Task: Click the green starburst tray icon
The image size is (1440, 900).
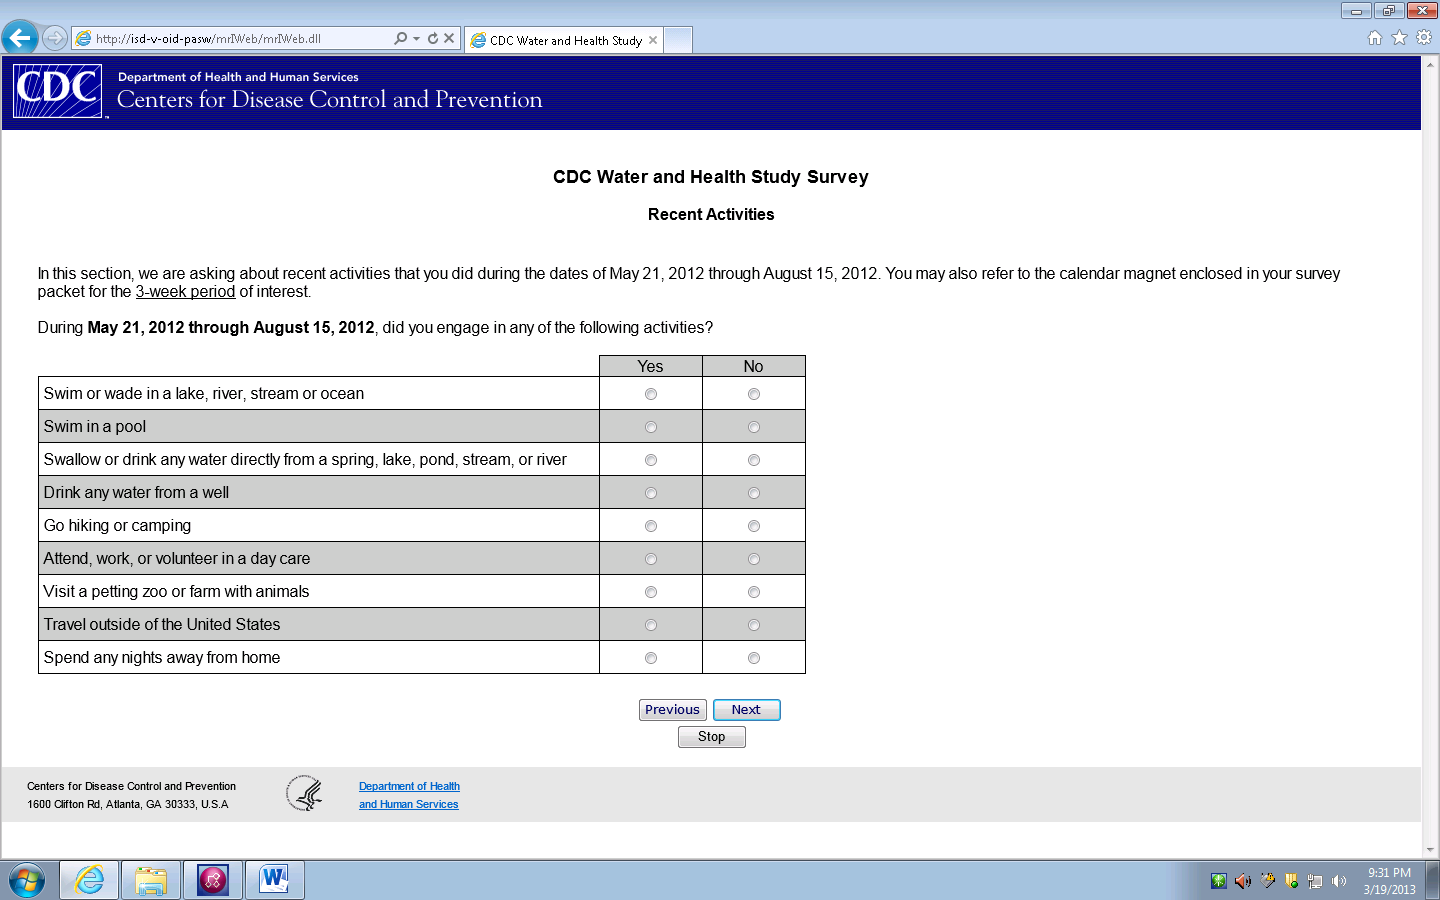Action: [1218, 881]
